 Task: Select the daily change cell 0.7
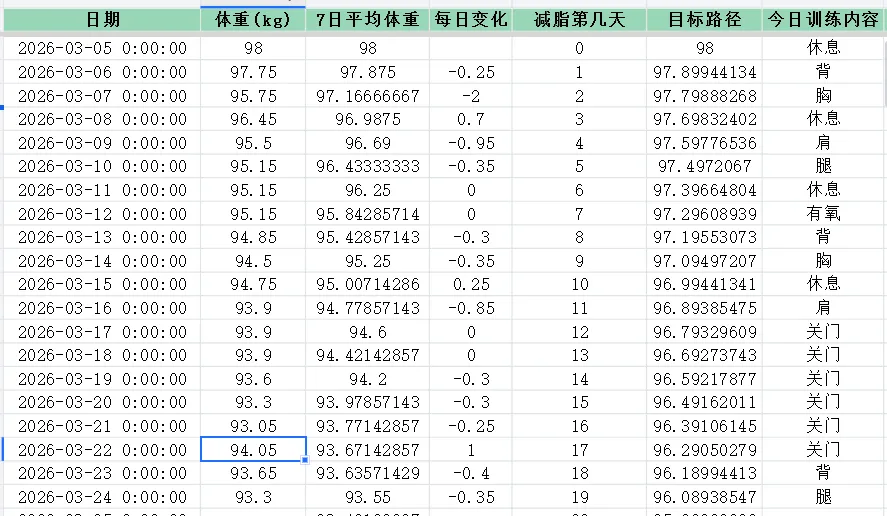coord(471,119)
